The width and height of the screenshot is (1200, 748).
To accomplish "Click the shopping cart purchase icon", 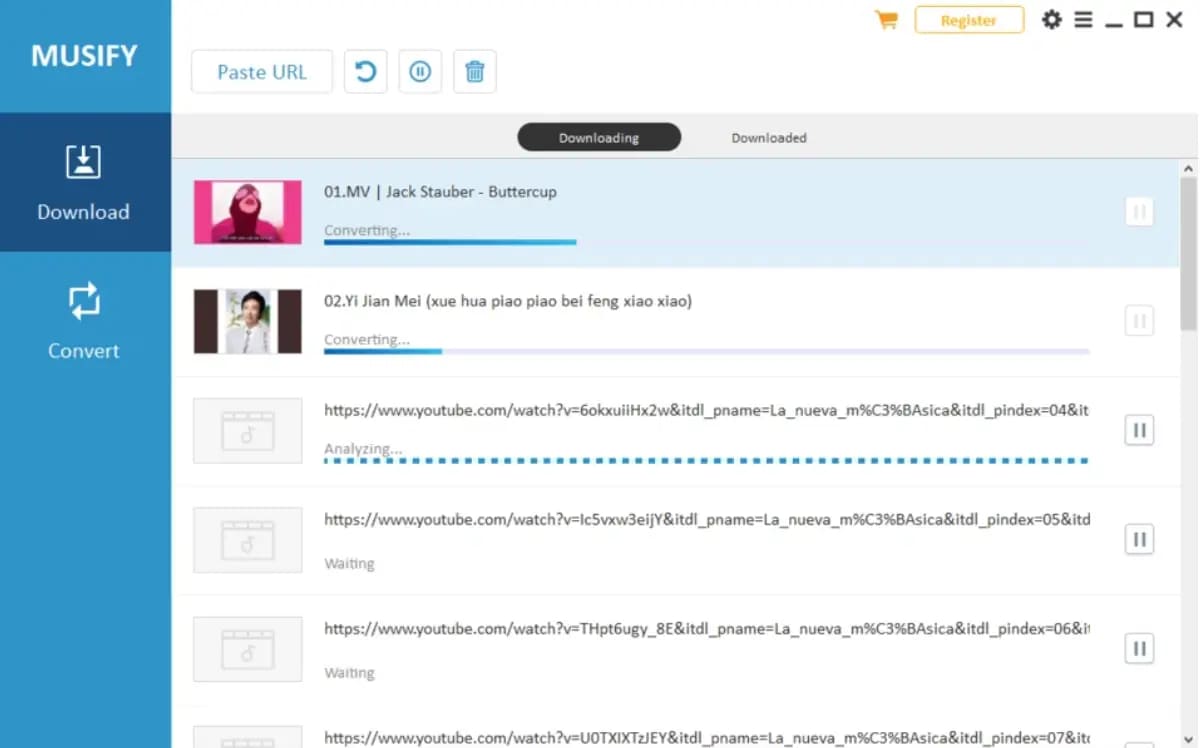I will point(886,20).
